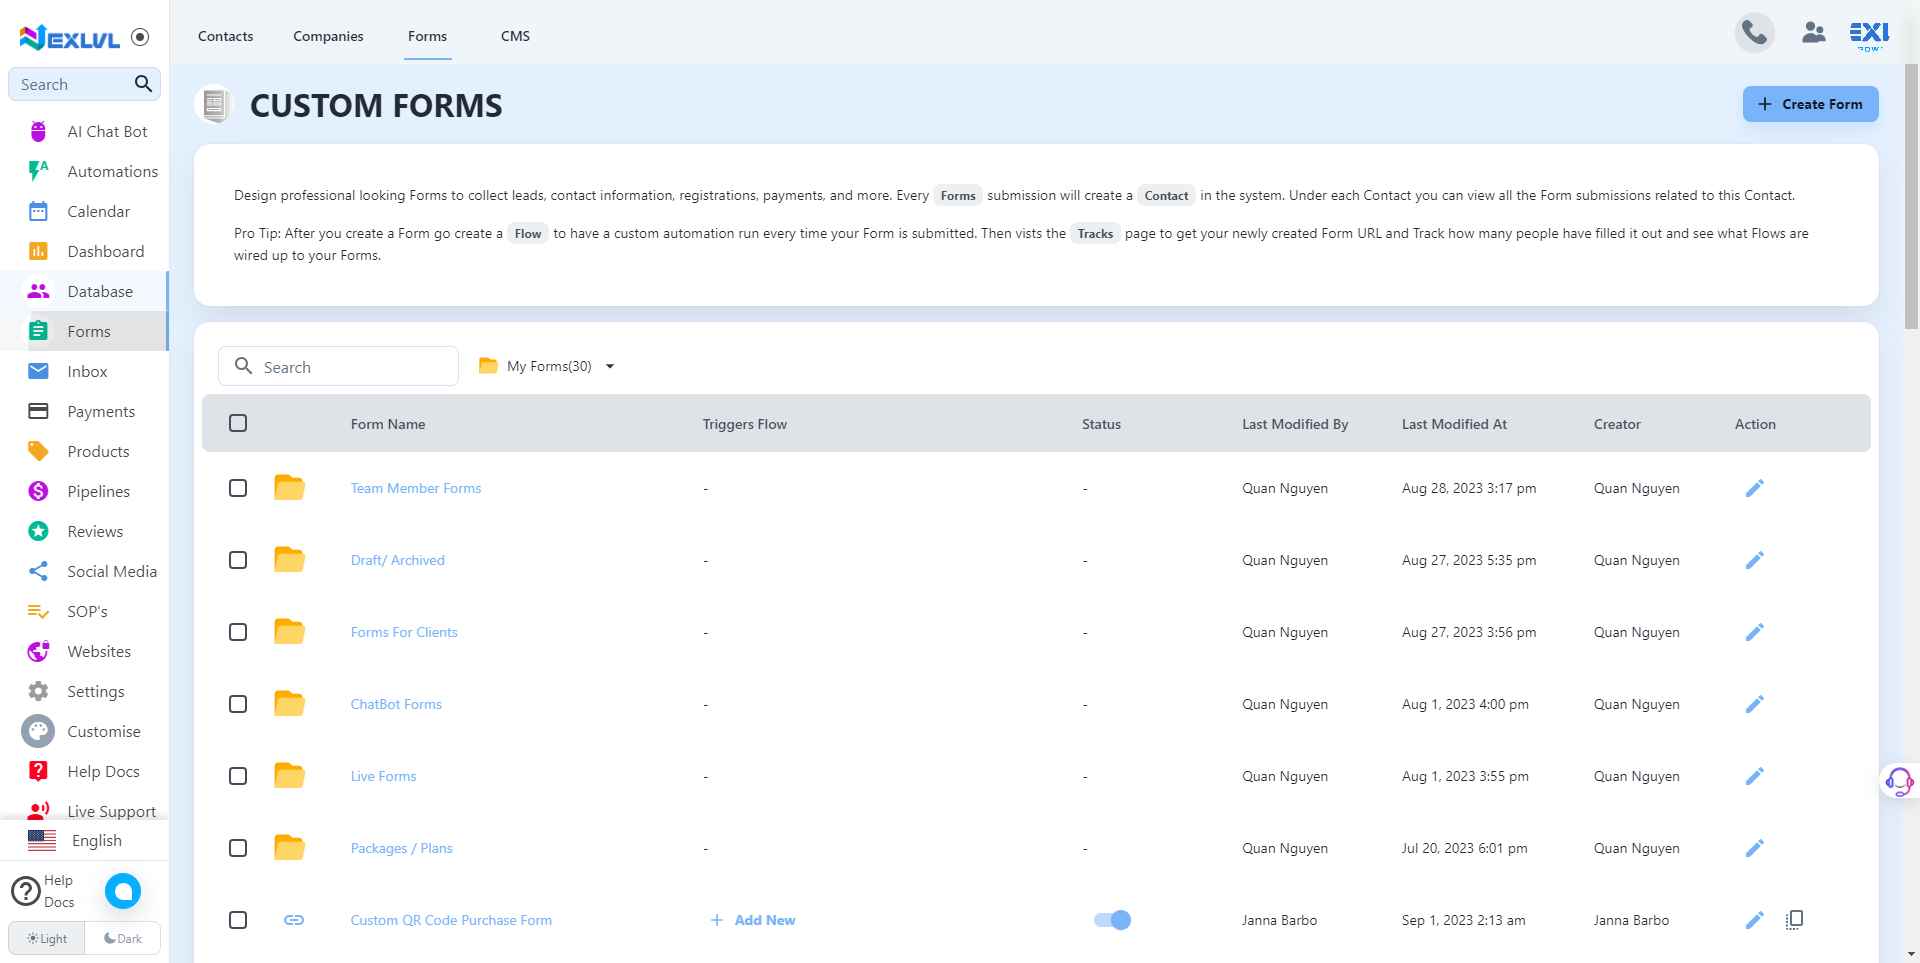Edit the Draft/ Archived folder
The image size is (1920, 963).
(1754, 560)
